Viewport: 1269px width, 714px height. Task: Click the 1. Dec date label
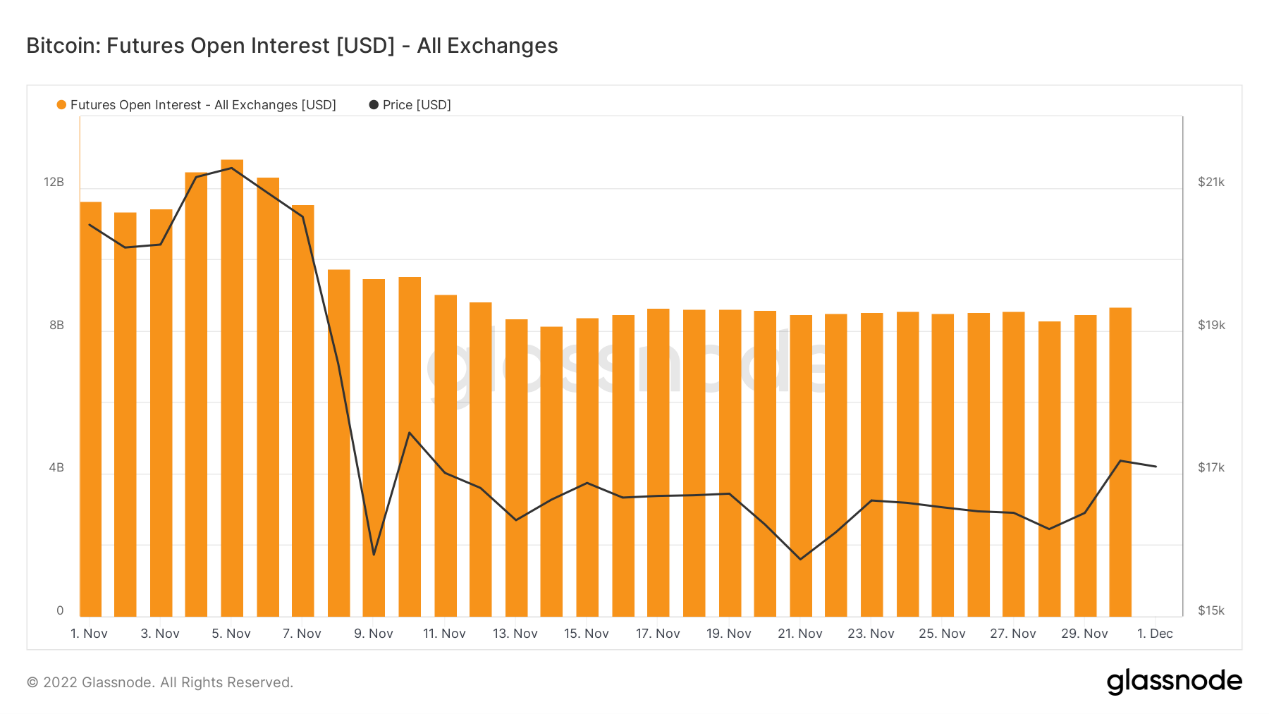pyautogui.click(x=1155, y=634)
